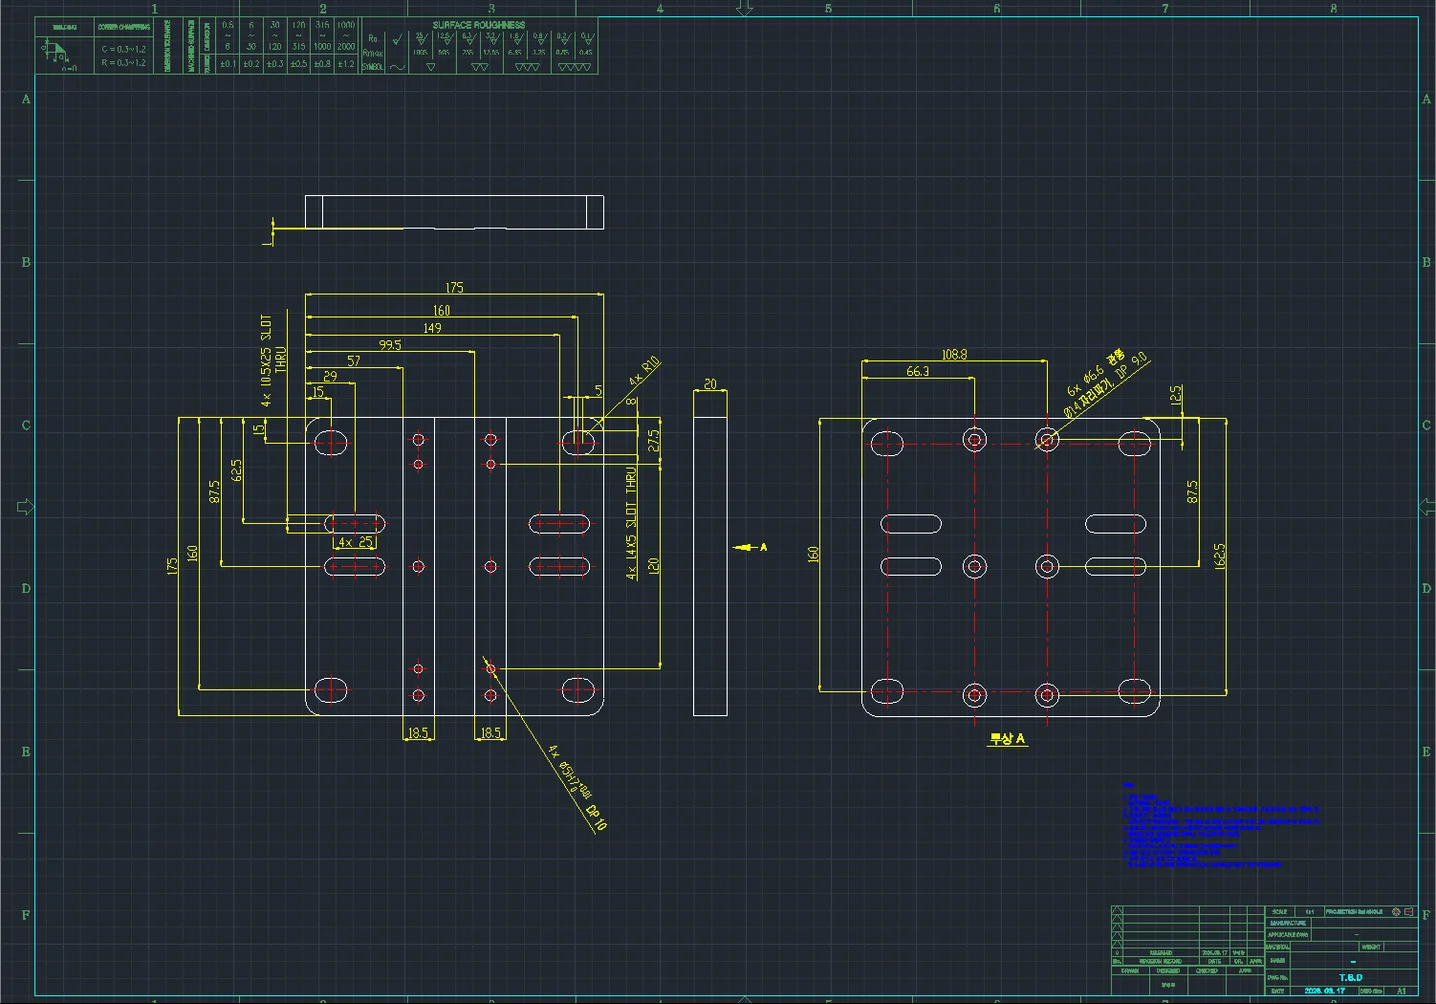This screenshot has width=1436, height=1004.
Task: Select the 66.3 dimension value
Action: pyautogui.click(x=917, y=371)
